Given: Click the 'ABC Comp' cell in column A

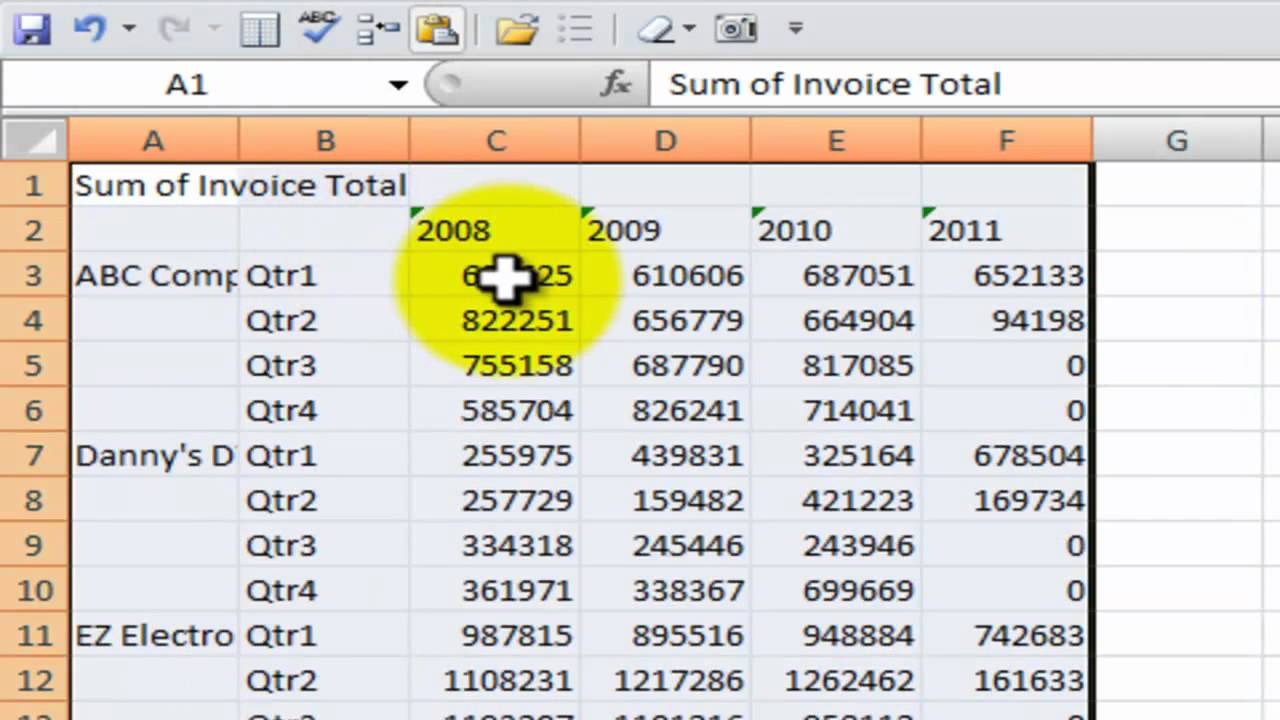Looking at the screenshot, I should (153, 275).
